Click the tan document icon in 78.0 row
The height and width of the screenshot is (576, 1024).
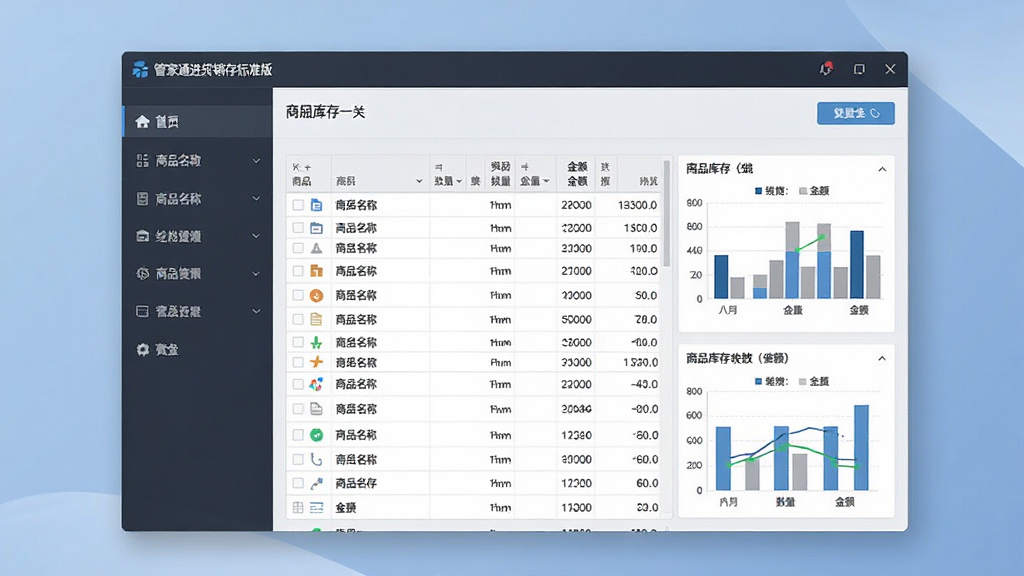pyautogui.click(x=317, y=319)
